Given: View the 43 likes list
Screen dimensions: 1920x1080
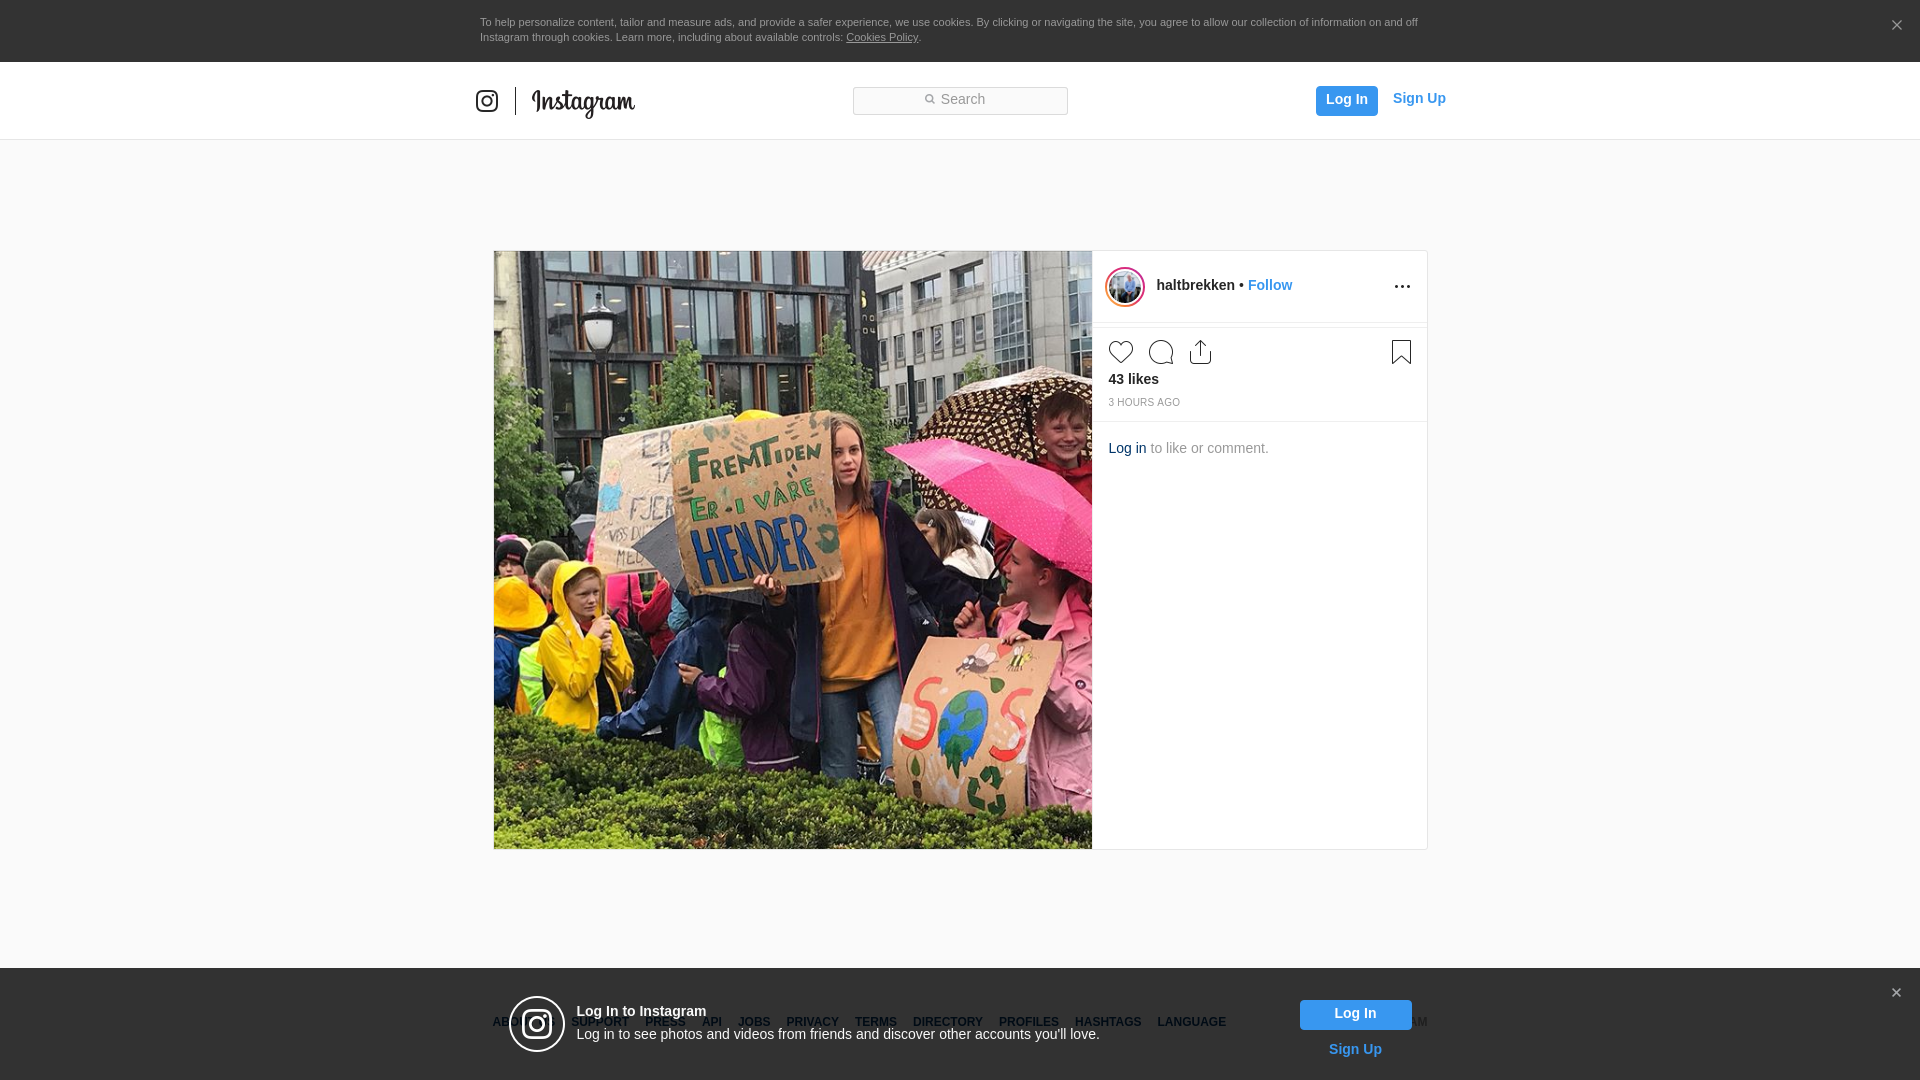Looking at the screenshot, I should (1133, 379).
